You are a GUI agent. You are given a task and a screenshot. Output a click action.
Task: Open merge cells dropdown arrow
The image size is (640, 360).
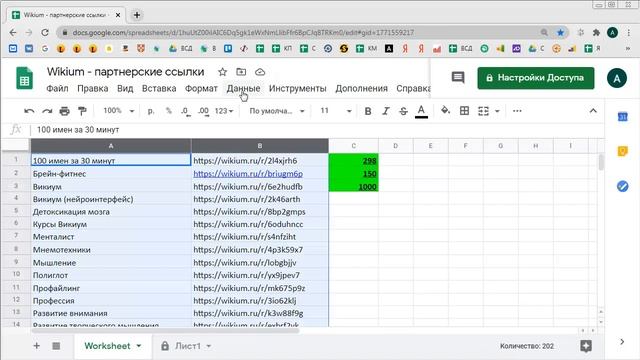pyautogui.click(x=497, y=111)
